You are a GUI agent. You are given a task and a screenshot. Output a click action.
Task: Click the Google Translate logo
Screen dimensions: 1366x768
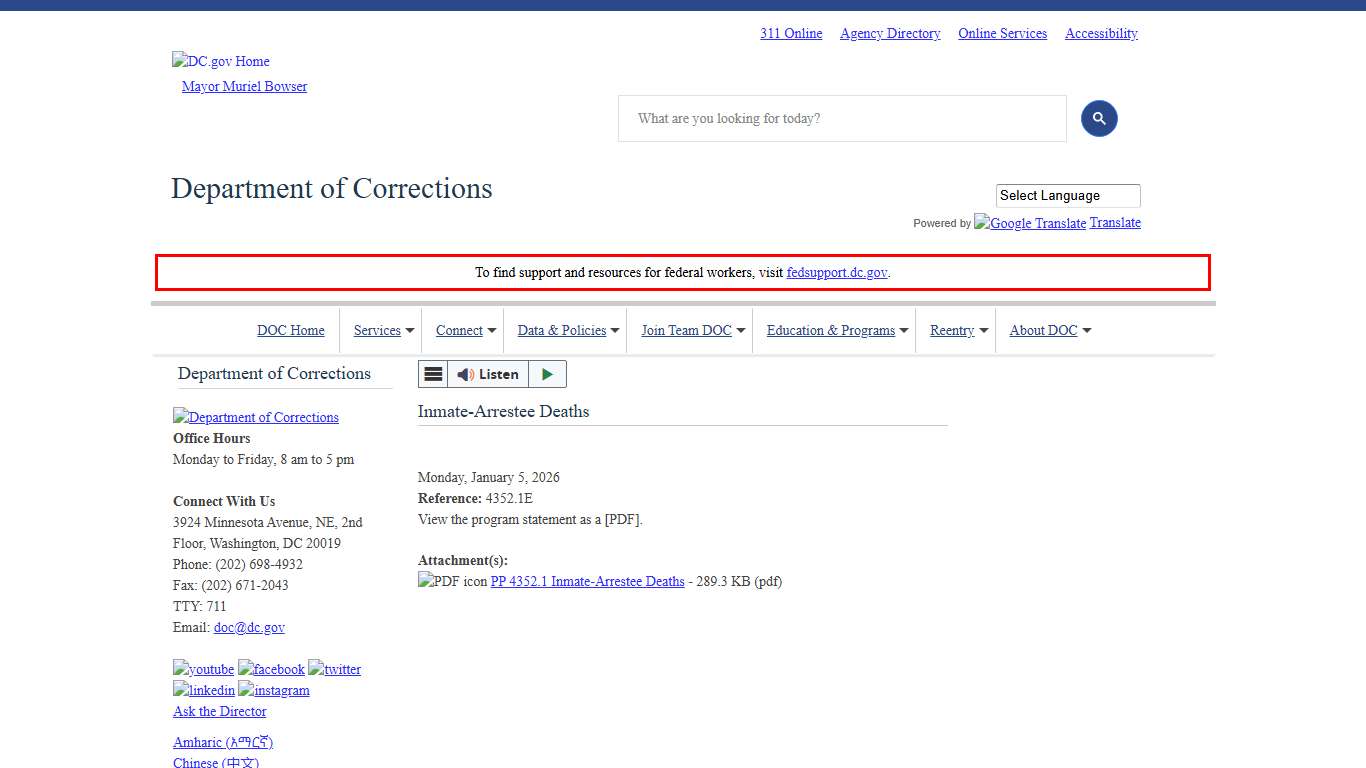1030,223
